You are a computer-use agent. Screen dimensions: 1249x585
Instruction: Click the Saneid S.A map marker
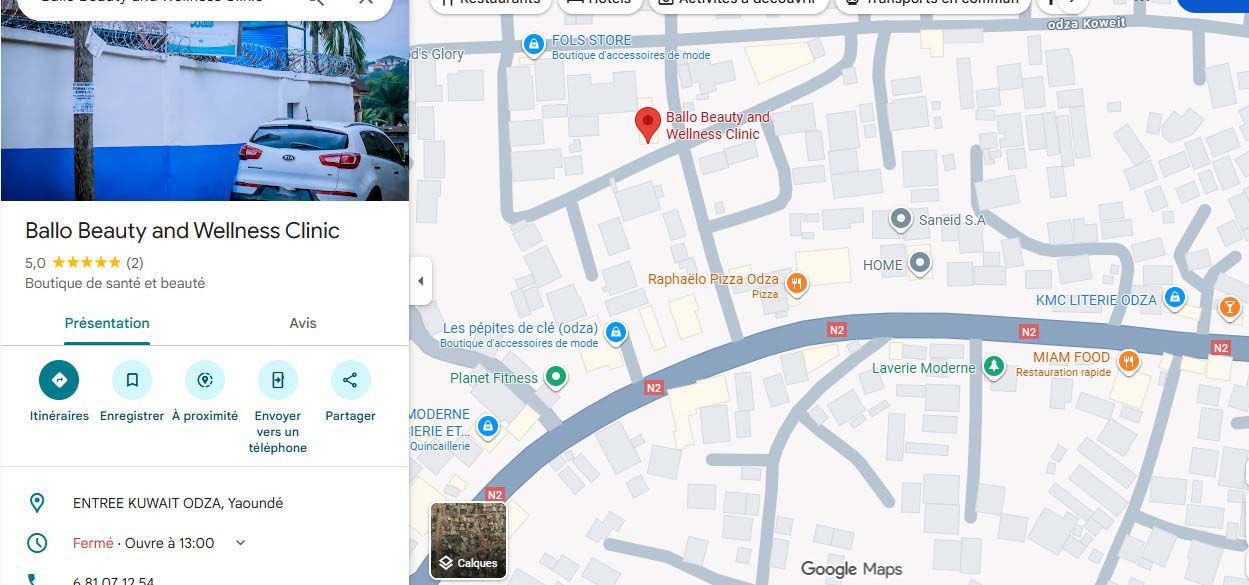[900, 219]
